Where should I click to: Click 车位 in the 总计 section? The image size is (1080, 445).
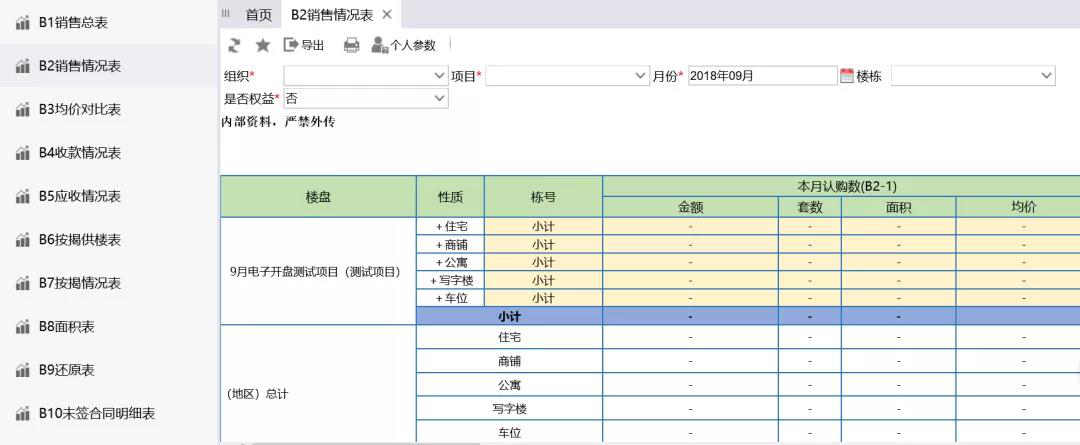(x=509, y=433)
